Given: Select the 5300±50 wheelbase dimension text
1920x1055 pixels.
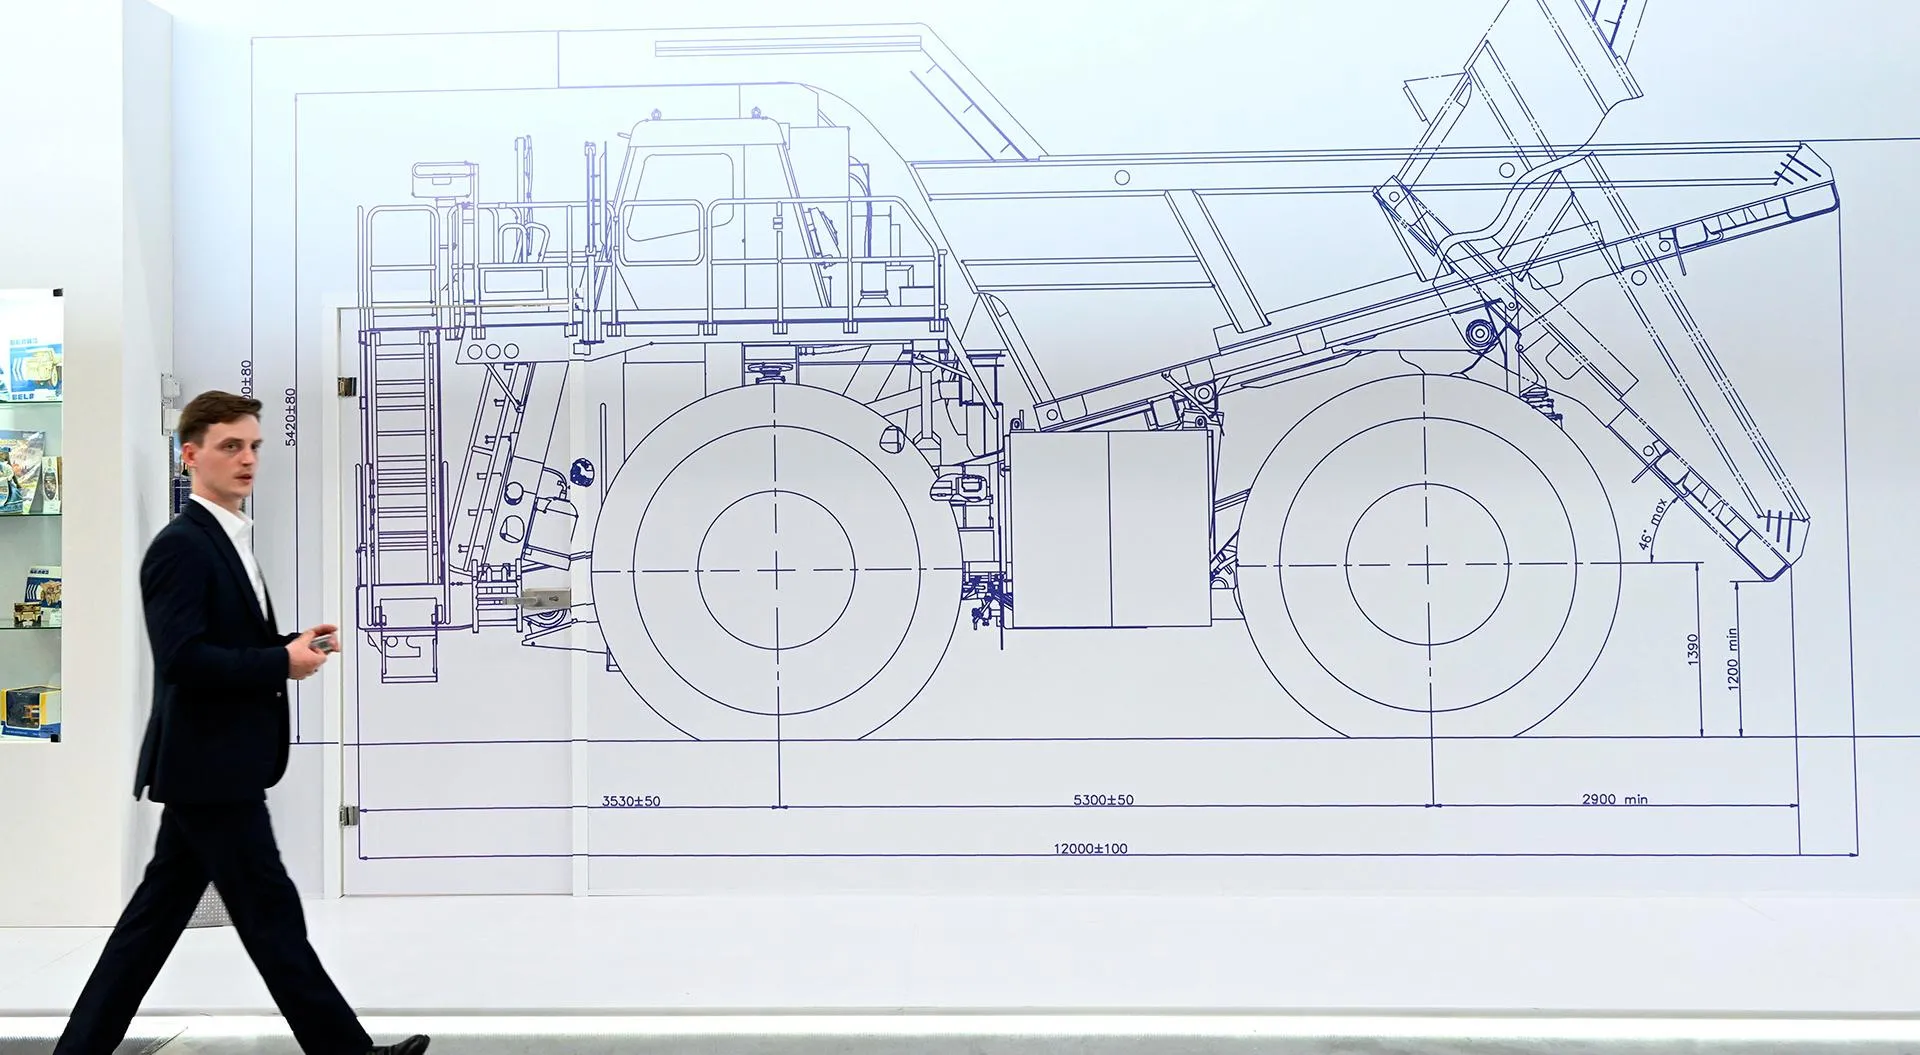Looking at the screenshot, I should point(1103,800).
